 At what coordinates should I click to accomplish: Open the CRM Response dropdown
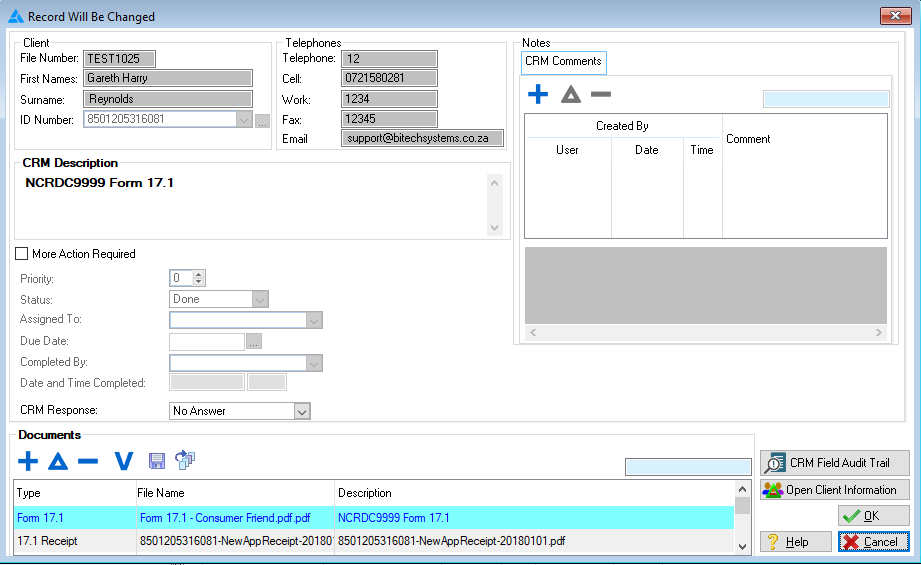coord(302,411)
